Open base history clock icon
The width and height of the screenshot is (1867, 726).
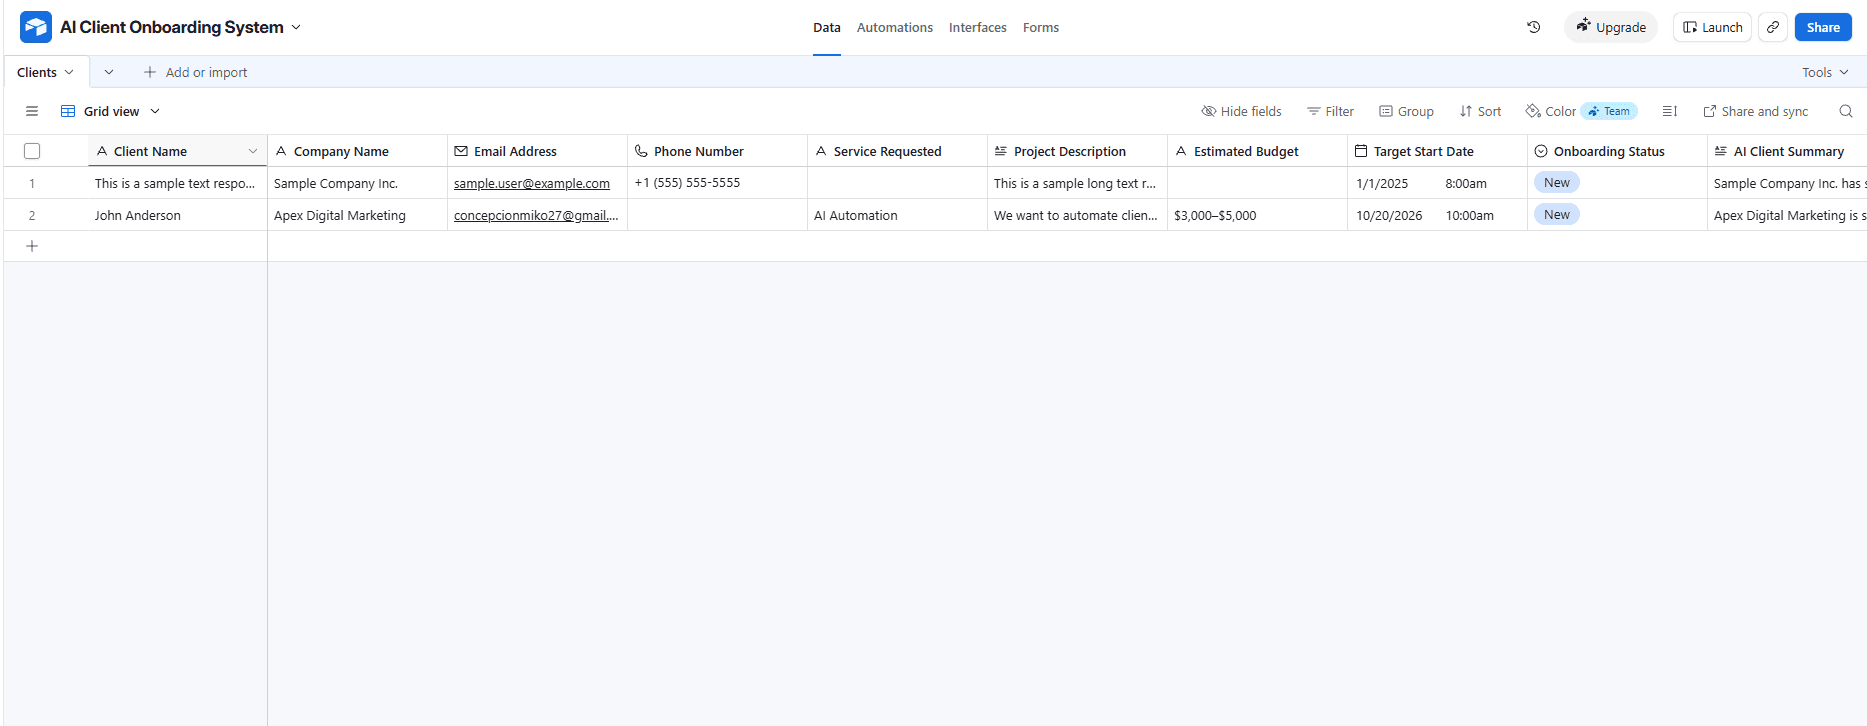click(x=1534, y=27)
